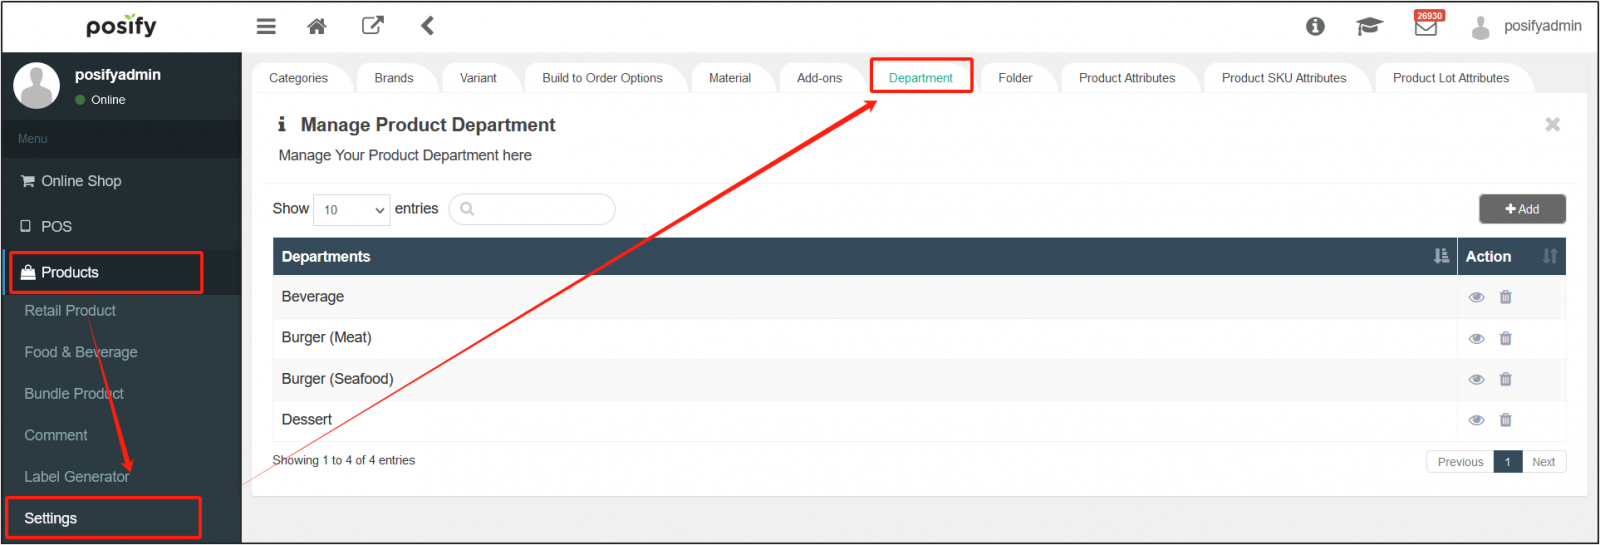Go to Next page
This screenshot has height=545, width=1600.
(x=1543, y=462)
